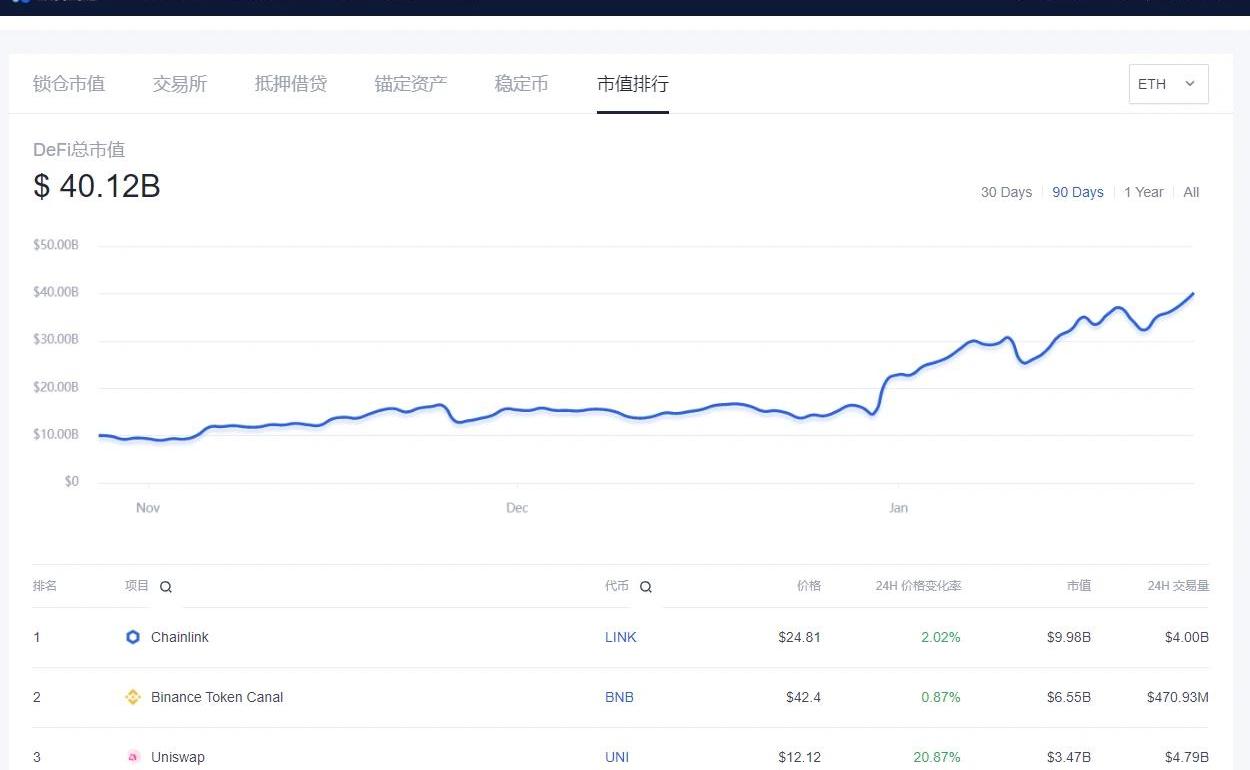Screen dimensions: 1250x770
Task: Click the token column search icon
Action: [646, 587]
